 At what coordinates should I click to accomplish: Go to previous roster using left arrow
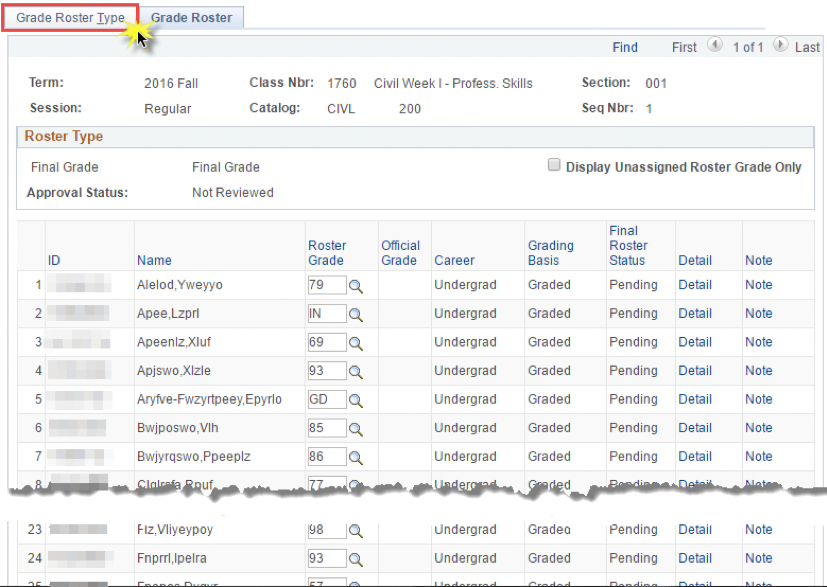(714, 46)
